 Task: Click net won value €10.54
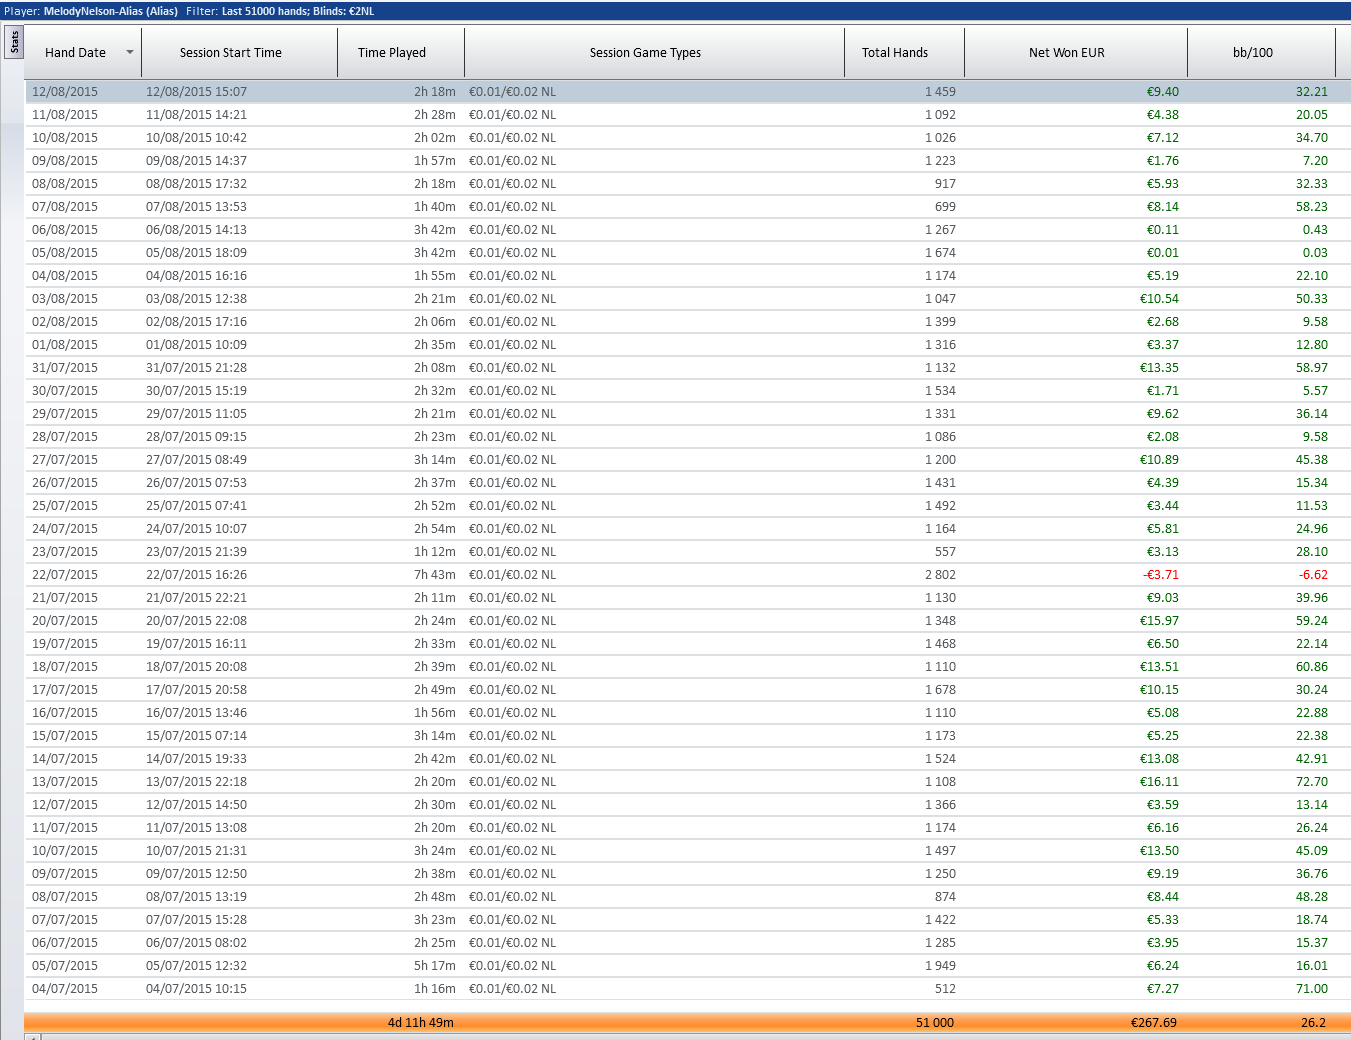tap(1159, 299)
